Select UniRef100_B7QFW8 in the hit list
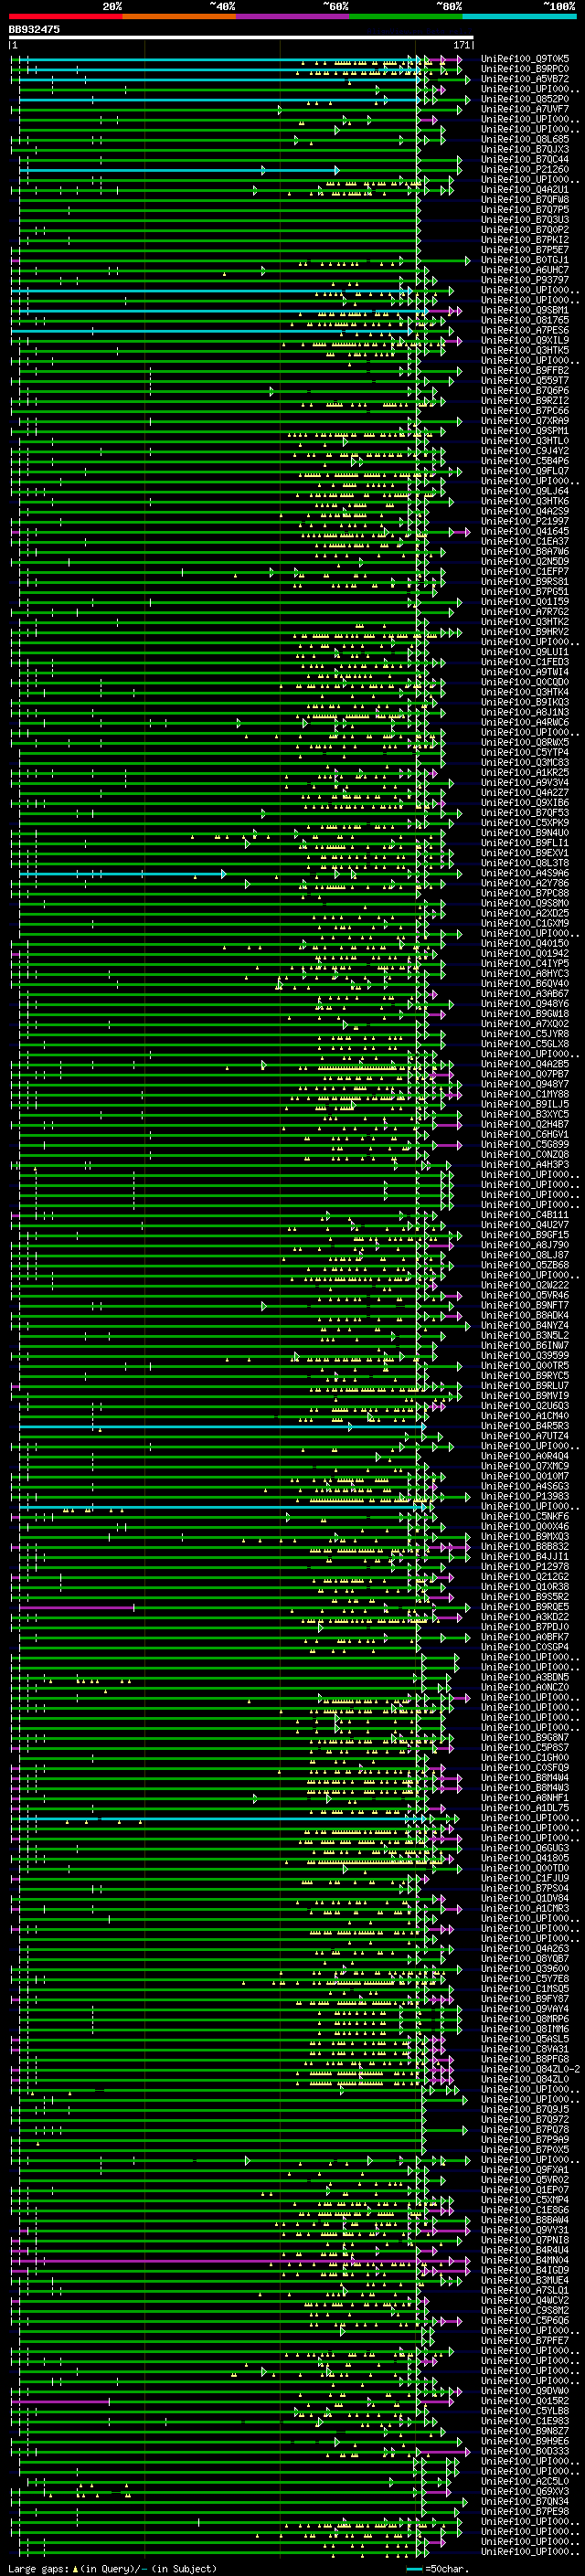This screenshot has height=2576, width=585. 525,199
